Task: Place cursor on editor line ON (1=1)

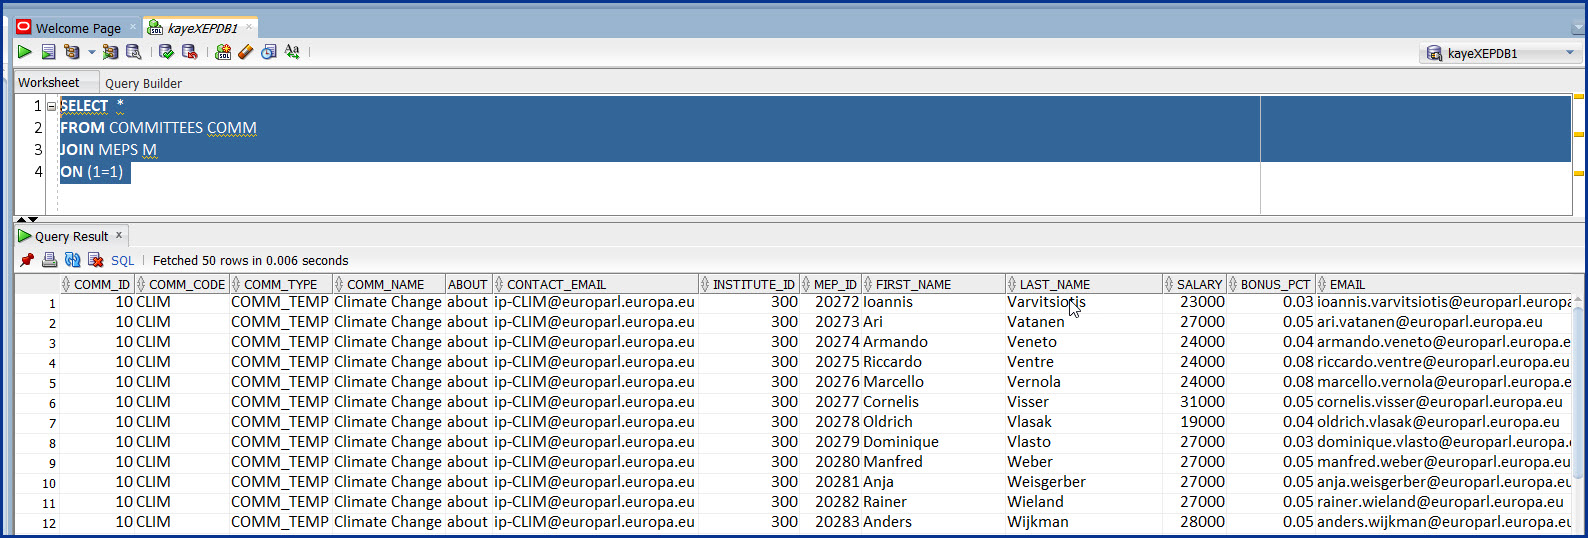Action: (92, 172)
